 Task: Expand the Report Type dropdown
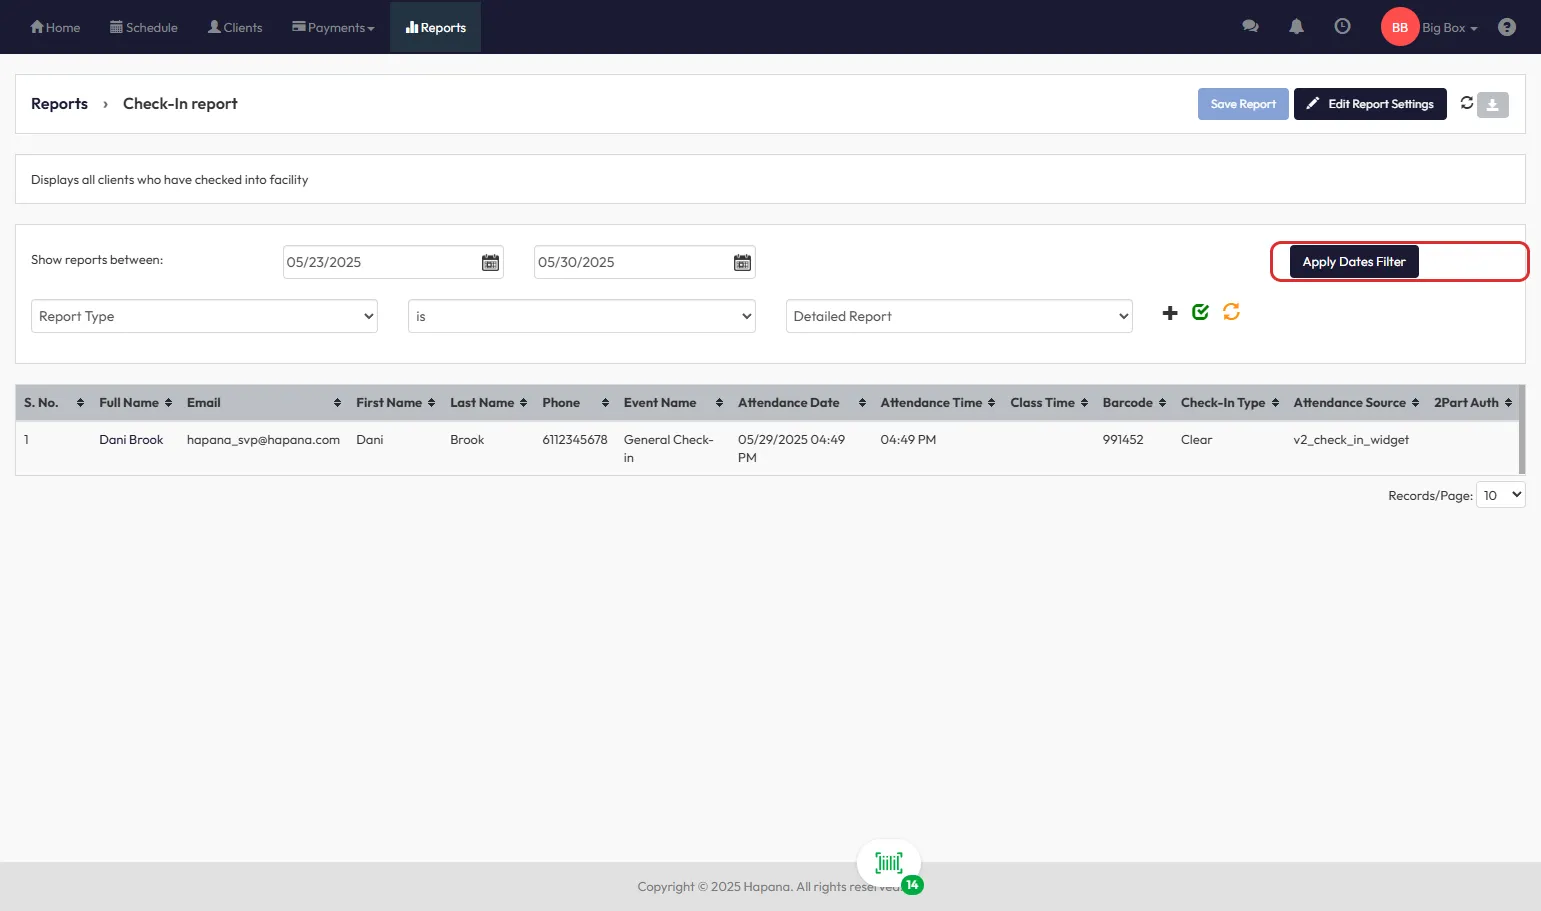(x=204, y=316)
